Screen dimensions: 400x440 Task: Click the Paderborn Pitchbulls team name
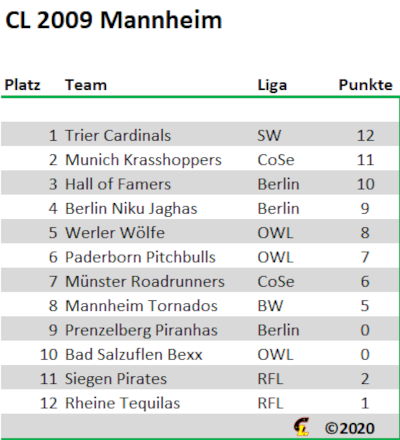point(140,257)
